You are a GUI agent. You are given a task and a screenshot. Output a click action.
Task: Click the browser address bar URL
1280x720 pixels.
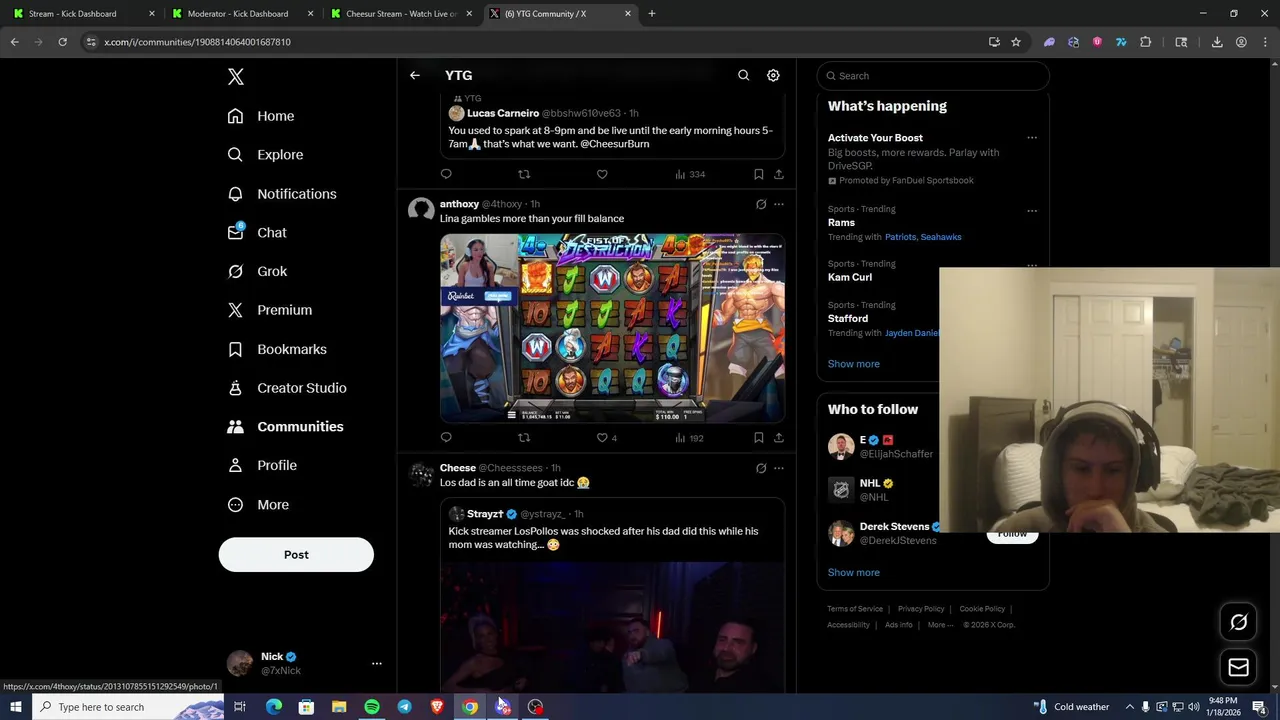[x=198, y=42]
